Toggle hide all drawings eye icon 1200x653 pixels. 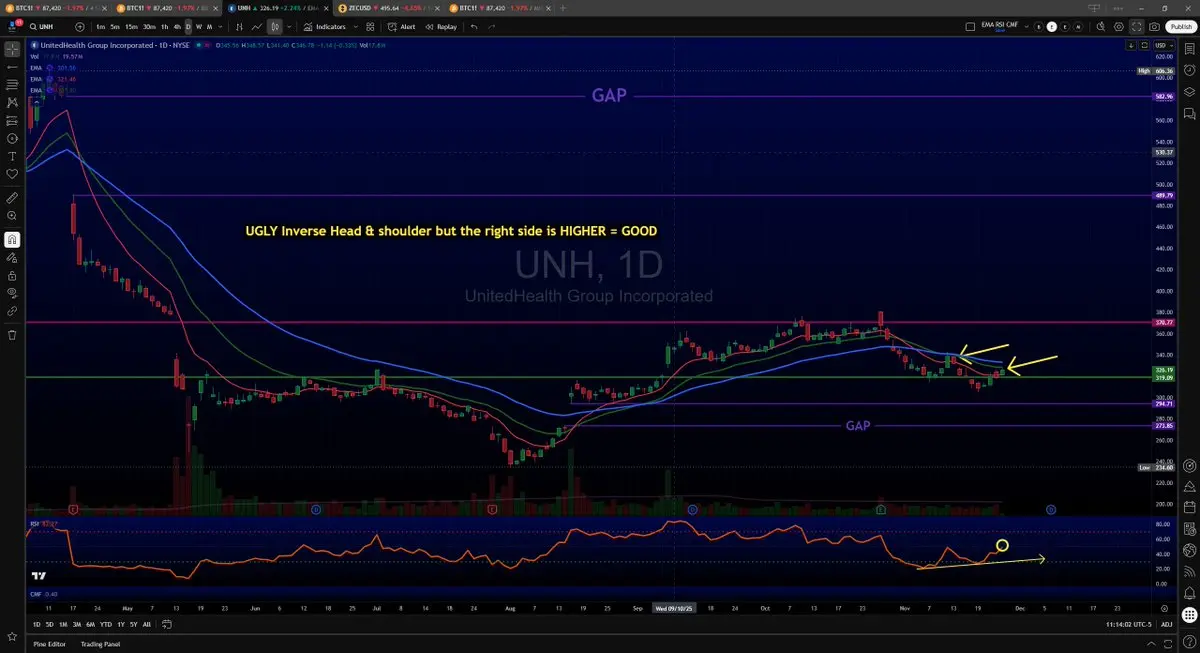tap(12, 292)
